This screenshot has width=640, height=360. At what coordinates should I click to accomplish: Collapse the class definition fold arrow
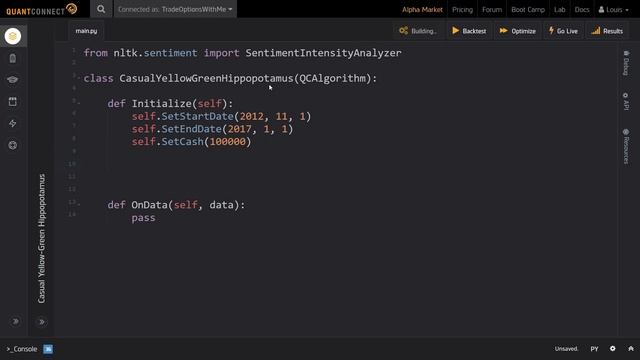[x=79, y=78]
